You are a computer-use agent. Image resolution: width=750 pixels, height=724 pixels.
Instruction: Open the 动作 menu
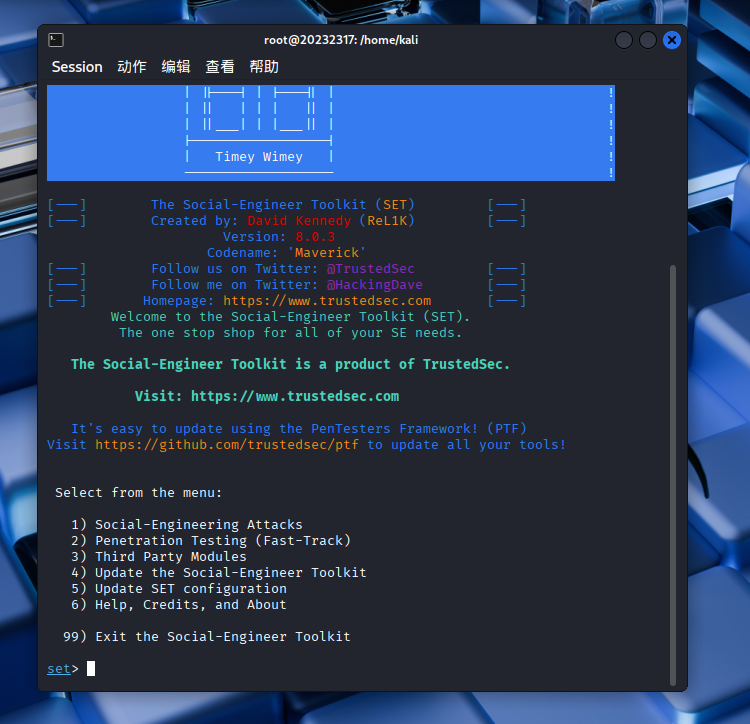(x=132, y=67)
